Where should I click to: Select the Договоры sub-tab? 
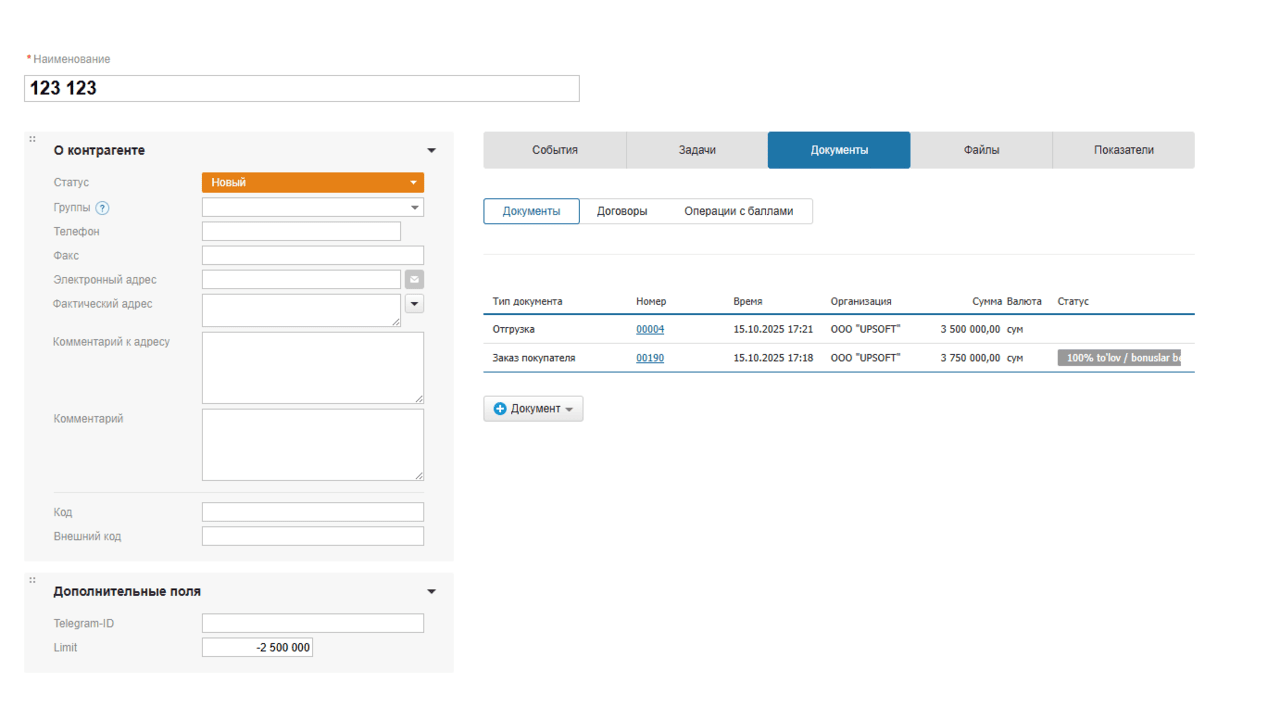point(622,212)
